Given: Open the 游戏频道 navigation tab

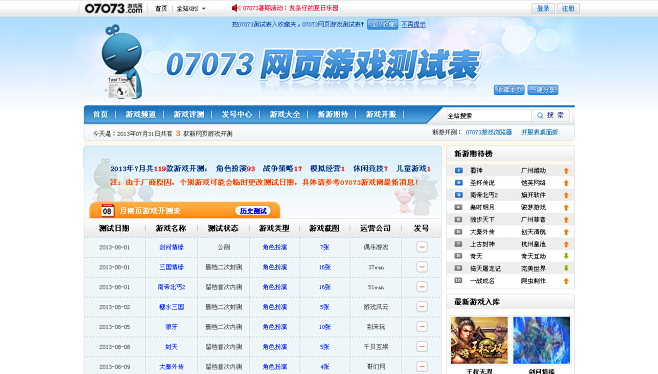Looking at the screenshot, I should [141, 114].
